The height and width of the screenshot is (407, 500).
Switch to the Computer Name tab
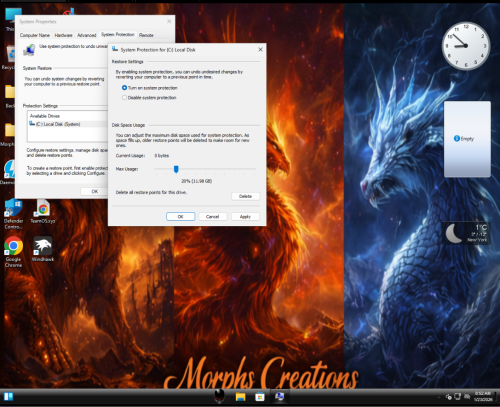click(35, 35)
